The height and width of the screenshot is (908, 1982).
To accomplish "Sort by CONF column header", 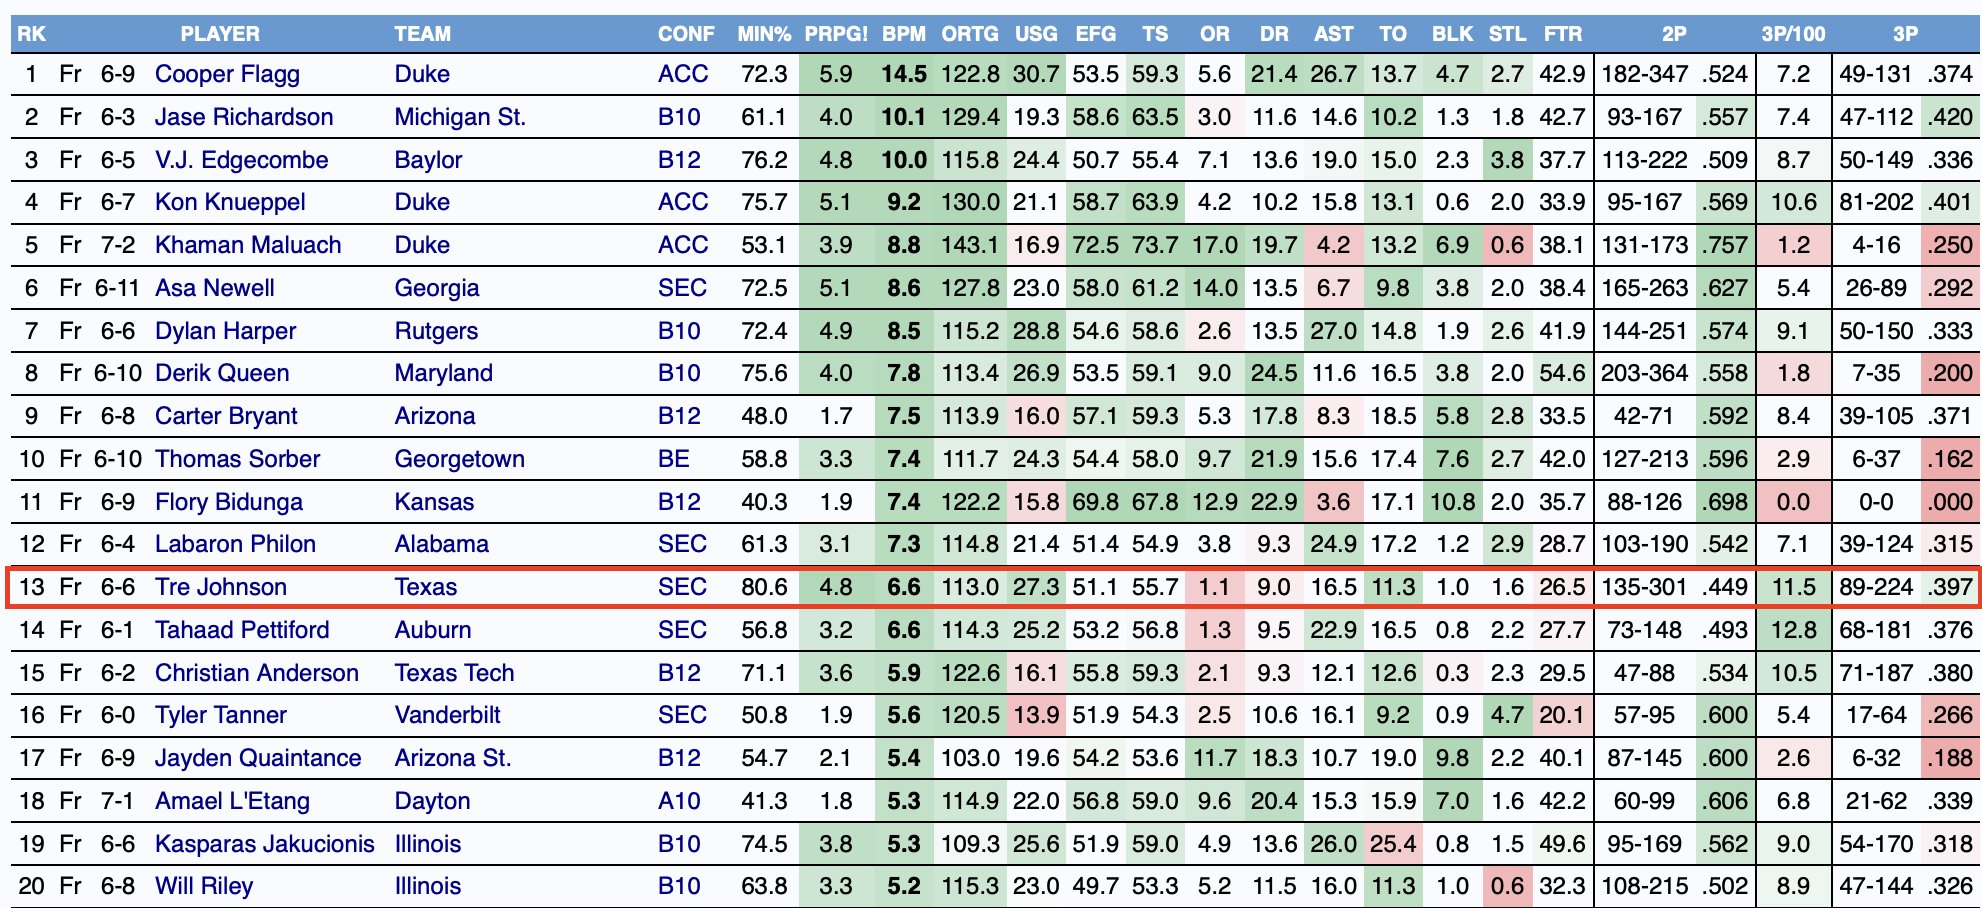I will point(686,34).
